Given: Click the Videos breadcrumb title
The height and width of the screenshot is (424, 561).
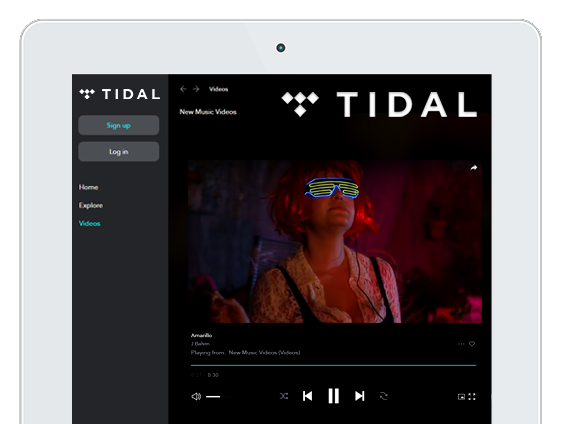Looking at the screenshot, I should point(219,89).
